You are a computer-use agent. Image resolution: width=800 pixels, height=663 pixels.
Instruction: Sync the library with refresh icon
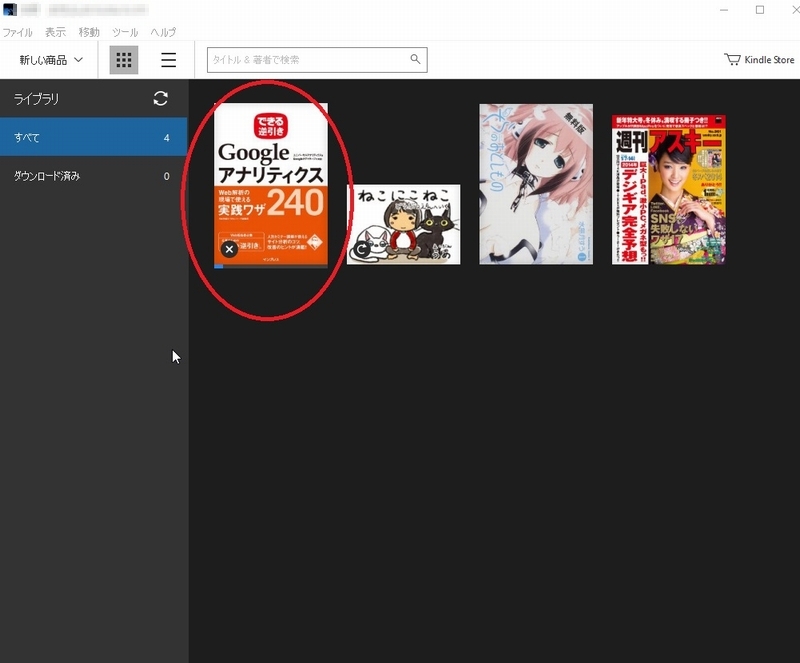pyautogui.click(x=161, y=99)
